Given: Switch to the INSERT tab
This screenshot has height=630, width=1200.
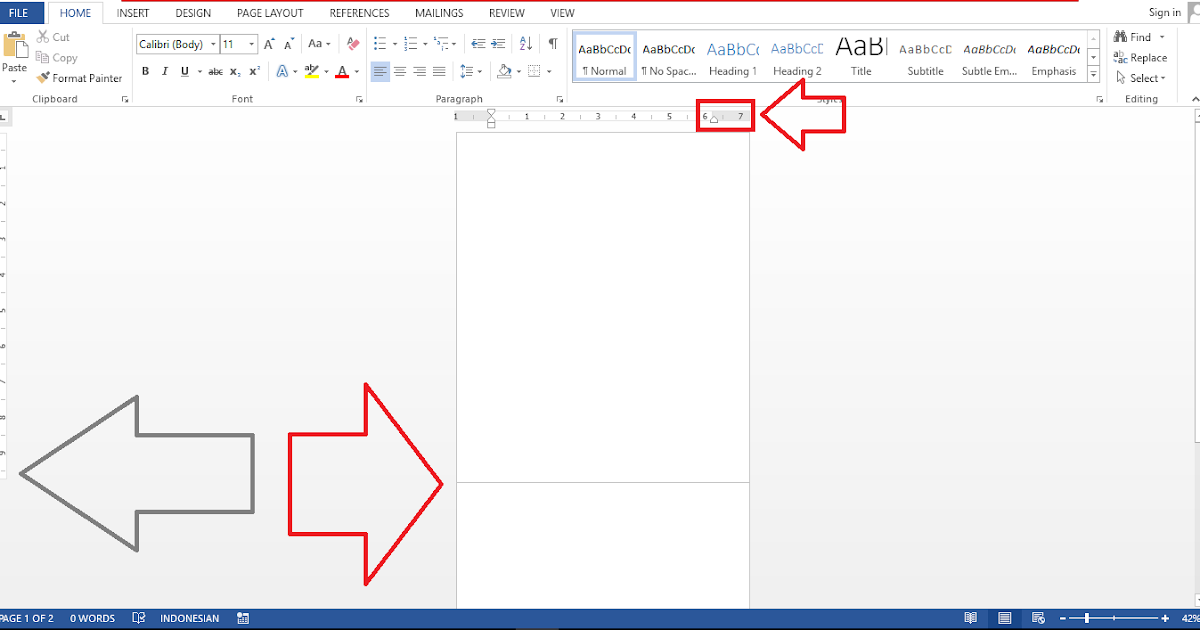Looking at the screenshot, I should (x=133, y=13).
